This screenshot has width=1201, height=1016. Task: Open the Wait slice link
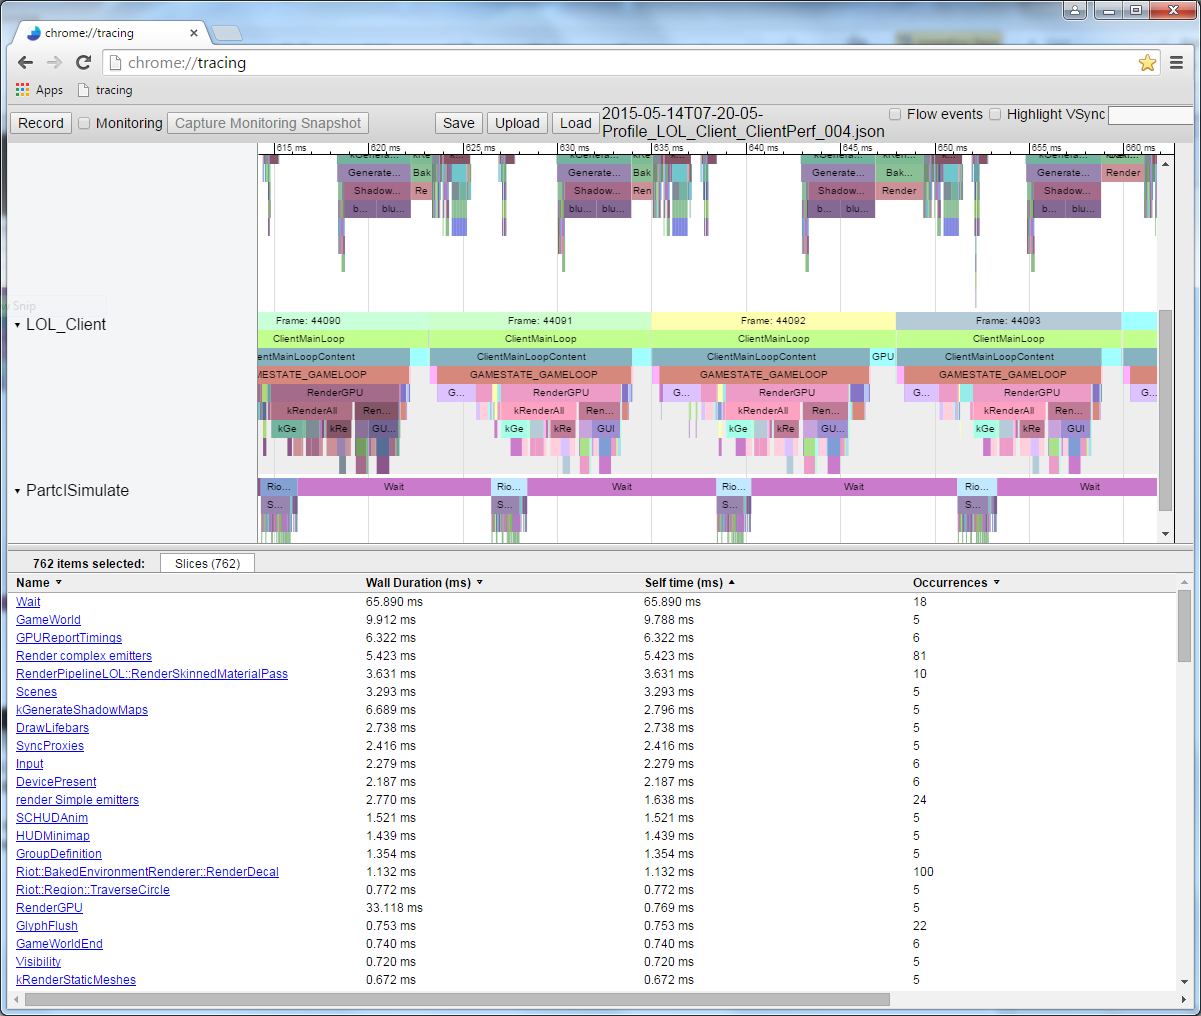pos(28,602)
